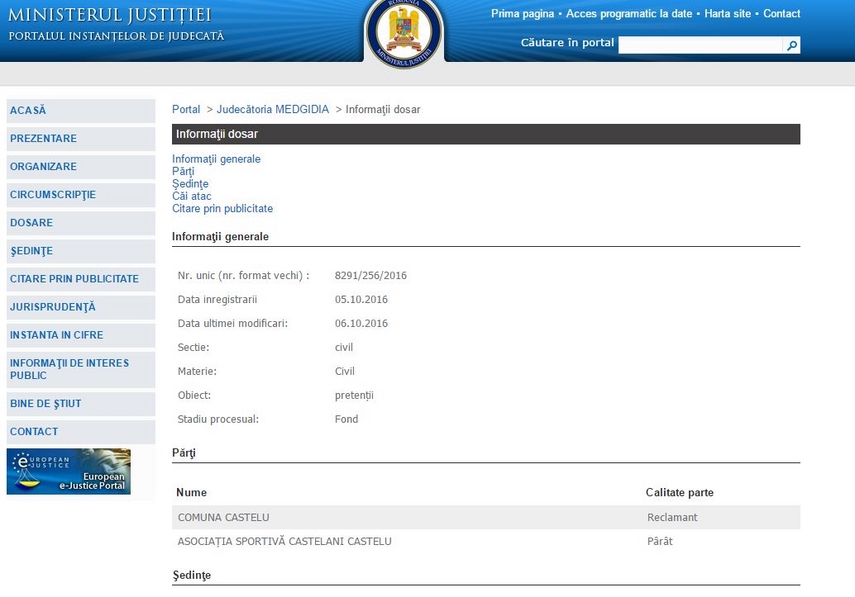Click the Ministerul Justiției portal title
This screenshot has height=597, width=855.
110,16
